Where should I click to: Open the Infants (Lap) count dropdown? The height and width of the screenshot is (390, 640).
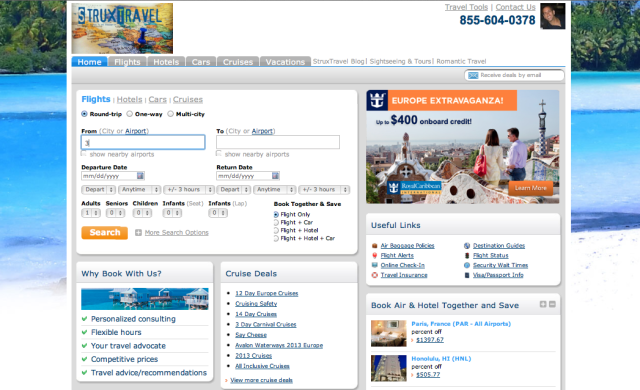218,213
